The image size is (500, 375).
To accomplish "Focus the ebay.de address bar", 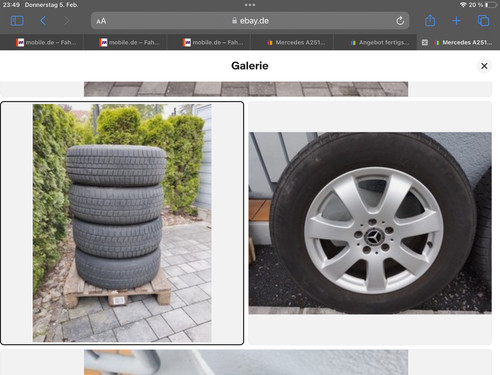I will [250, 21].
